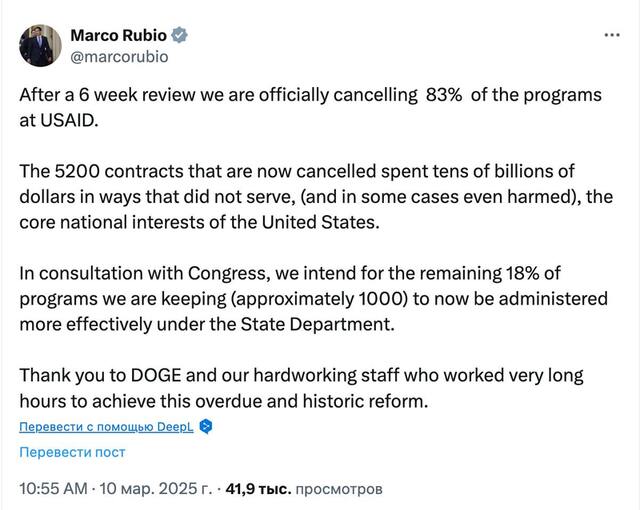
Task: Open the three-dot more options menu
Action: tap(612, 35)
